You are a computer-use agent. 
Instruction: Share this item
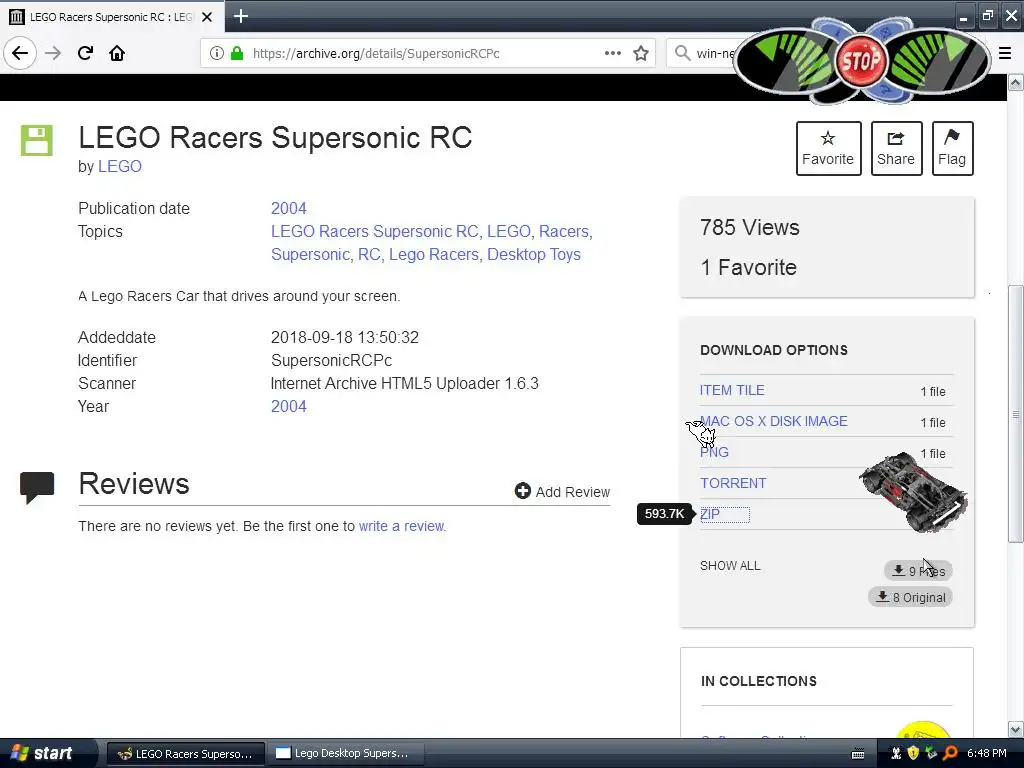coord(896,148)
